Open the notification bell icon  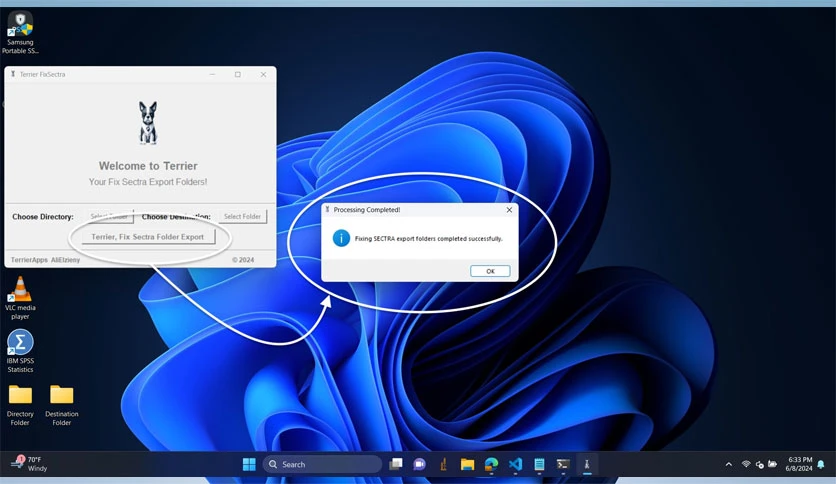pos(821,464)
